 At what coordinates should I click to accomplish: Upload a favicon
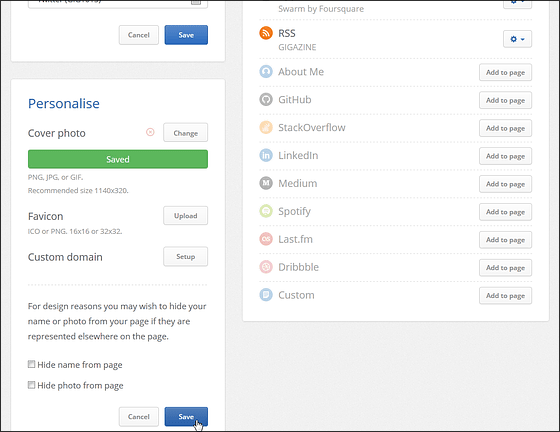(185, 216)
